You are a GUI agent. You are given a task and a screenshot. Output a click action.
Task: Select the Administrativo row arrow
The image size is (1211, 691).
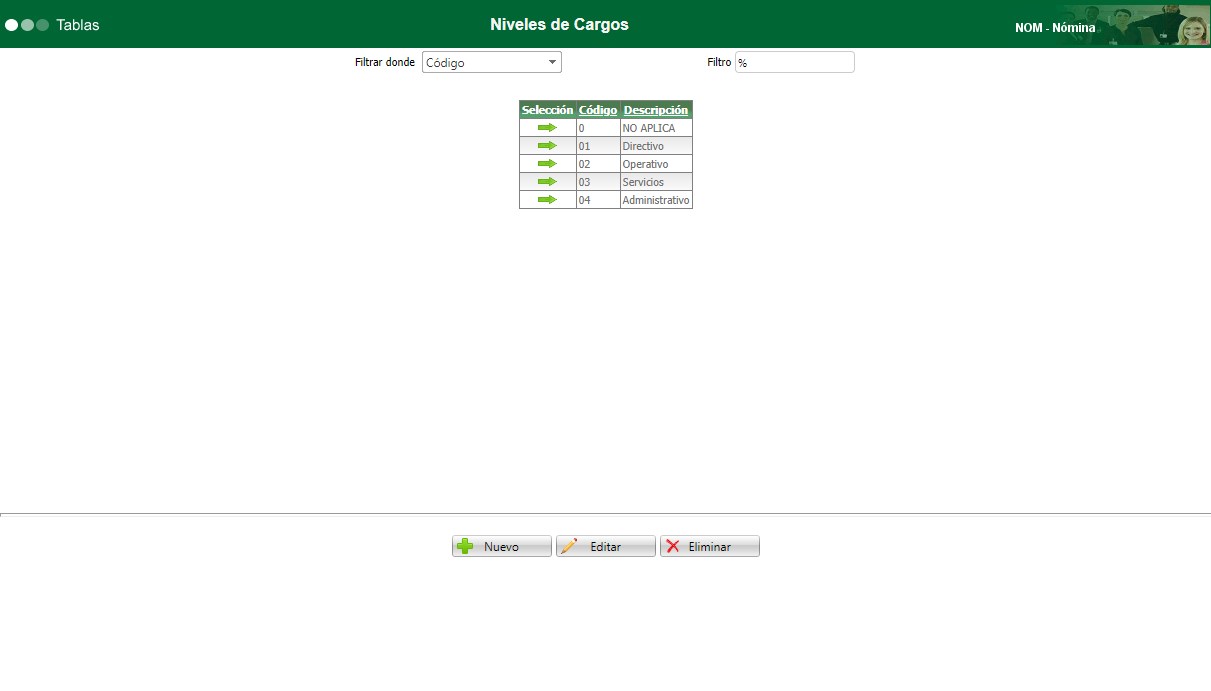(547, 200)
